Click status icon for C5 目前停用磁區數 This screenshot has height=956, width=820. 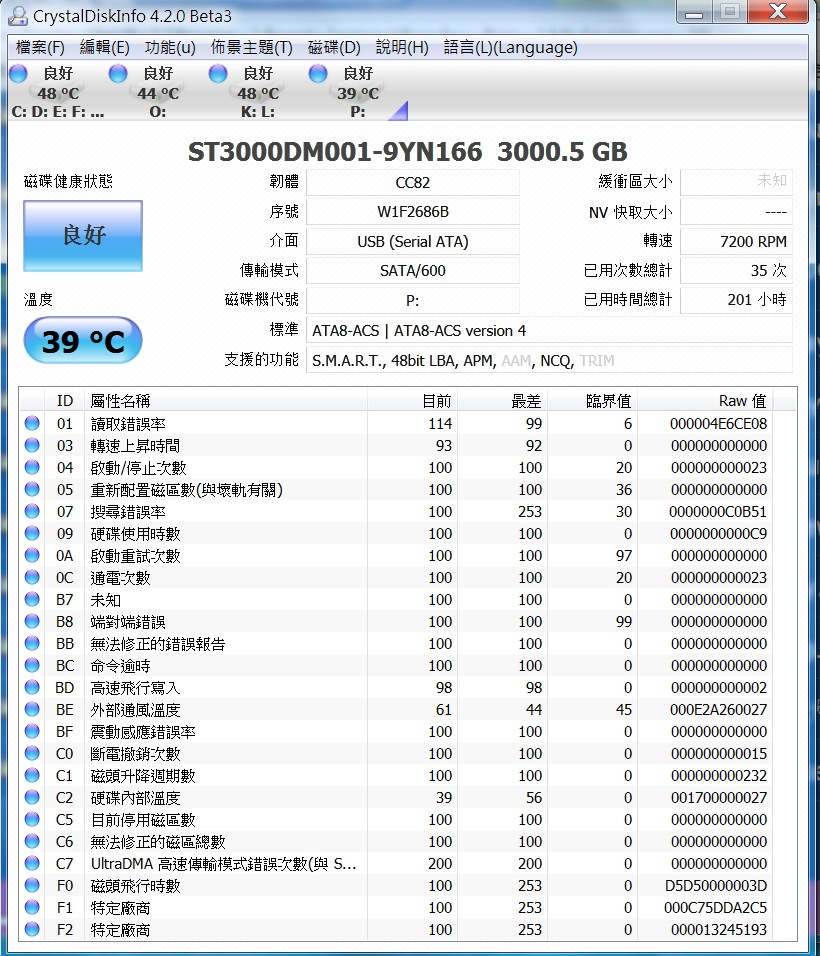pos(32,819)
